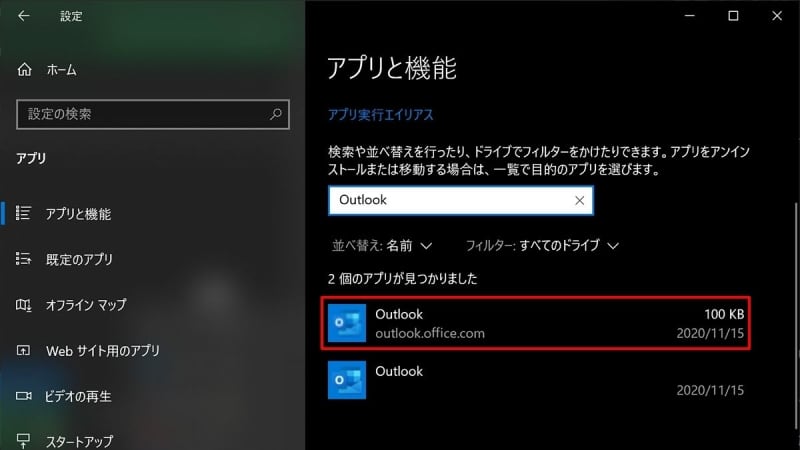This screenshot has height=450, width=800.
Task: Click the icon of the second Outlook entry
Action: tap(347, 380)
